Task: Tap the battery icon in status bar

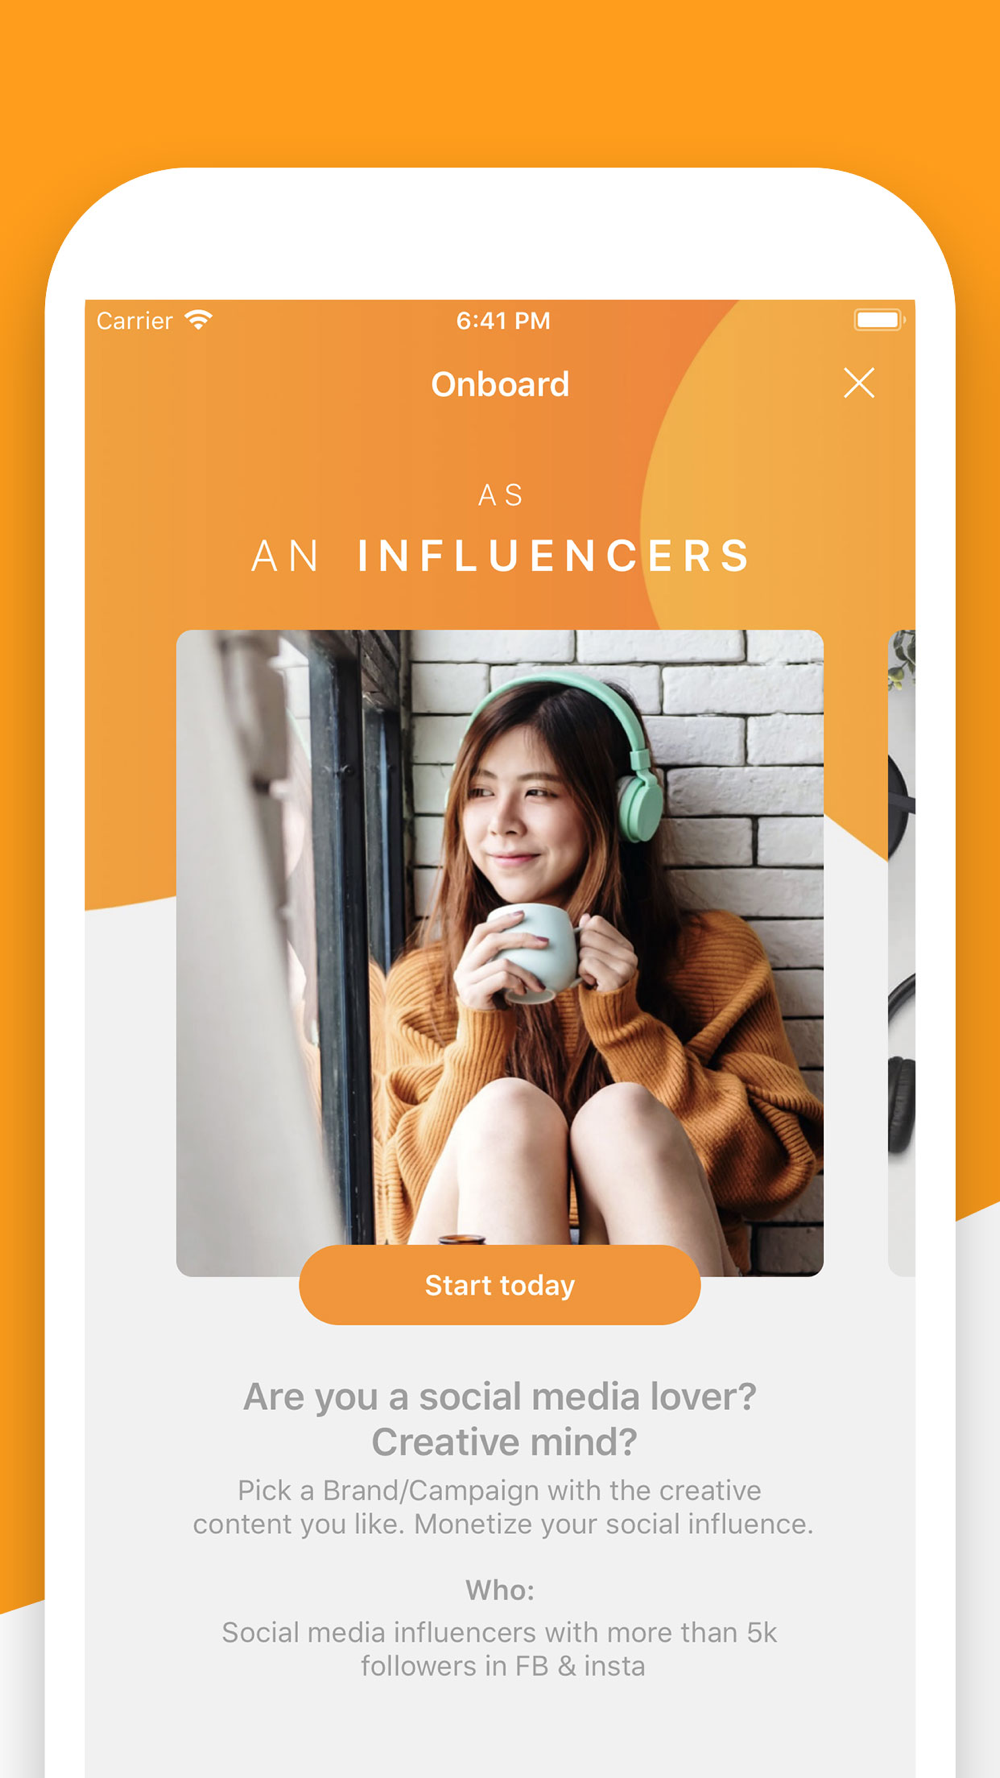Action: point(879,320)
